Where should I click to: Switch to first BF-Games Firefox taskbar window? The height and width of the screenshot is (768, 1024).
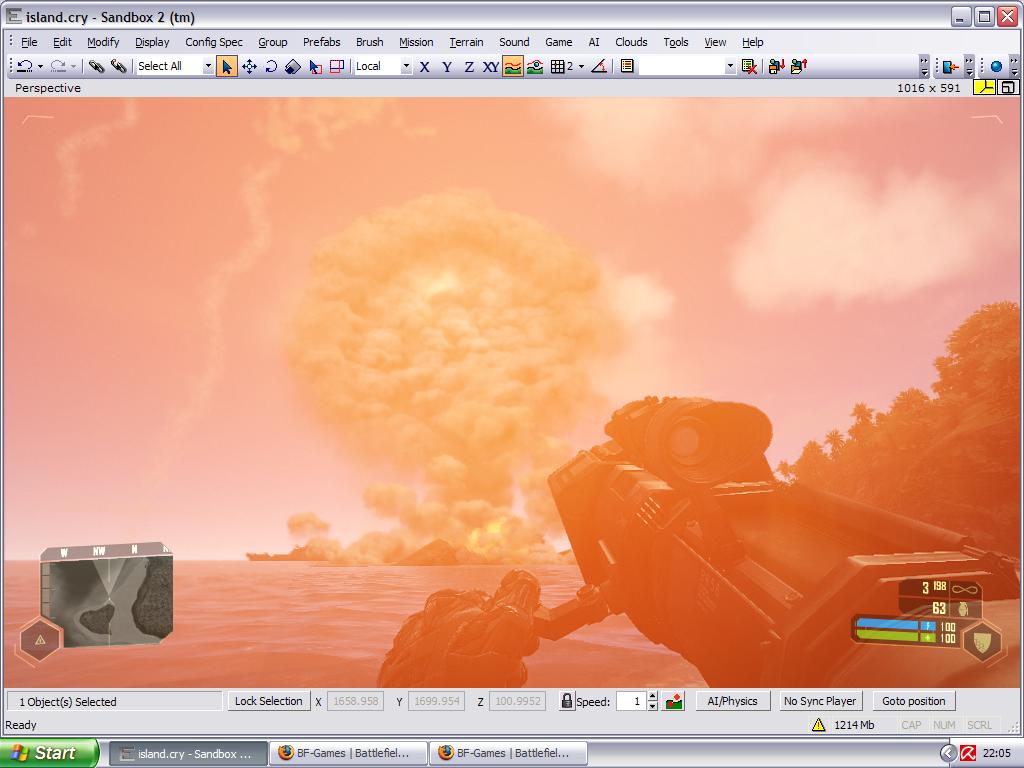point(347,753)
